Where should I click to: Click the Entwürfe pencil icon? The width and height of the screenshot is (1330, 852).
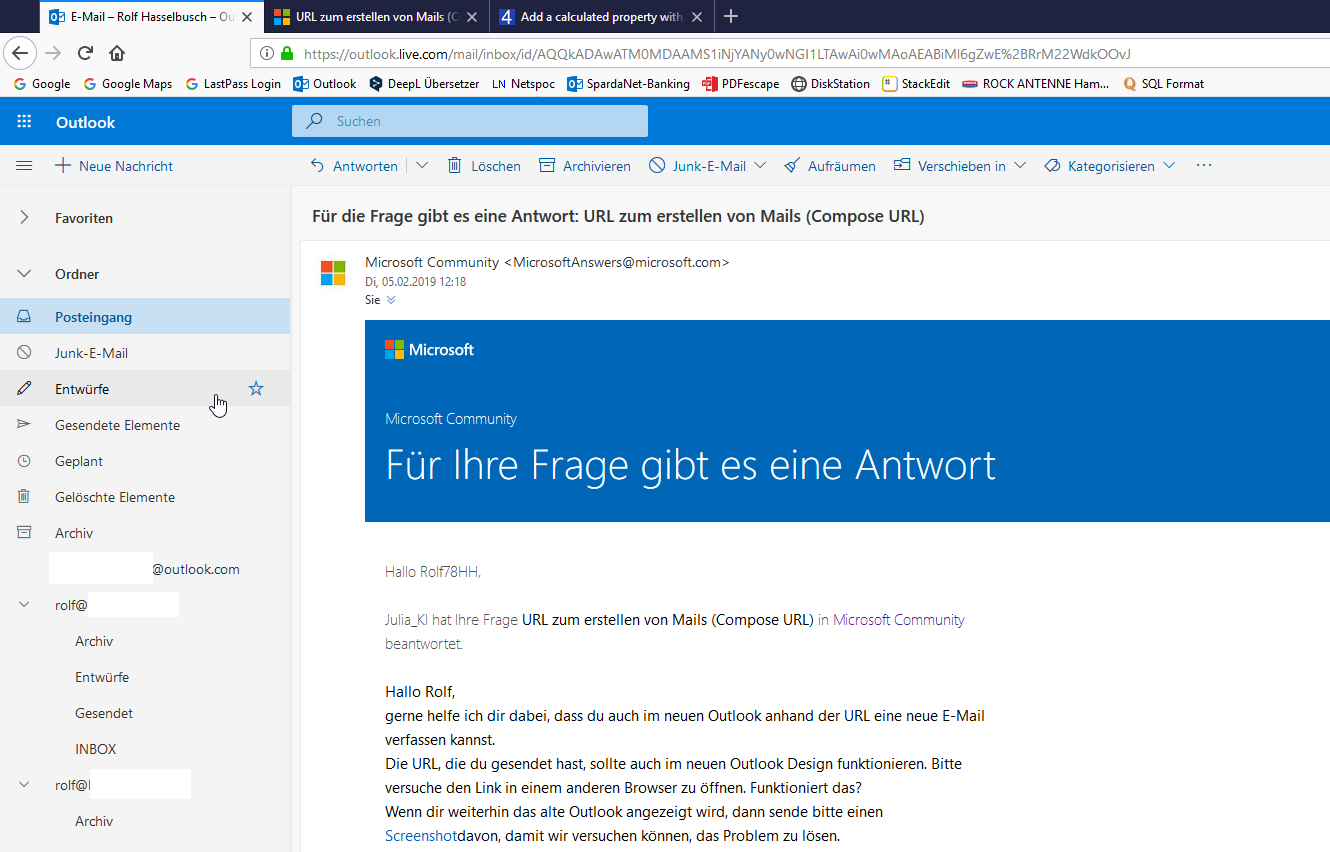[x=24, y=389]
